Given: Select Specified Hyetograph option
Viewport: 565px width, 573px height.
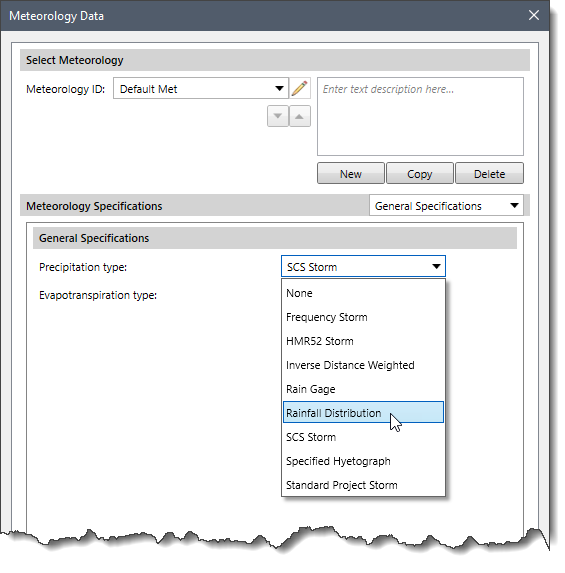Looking at the screenshot, I should [x=363, y=461].
